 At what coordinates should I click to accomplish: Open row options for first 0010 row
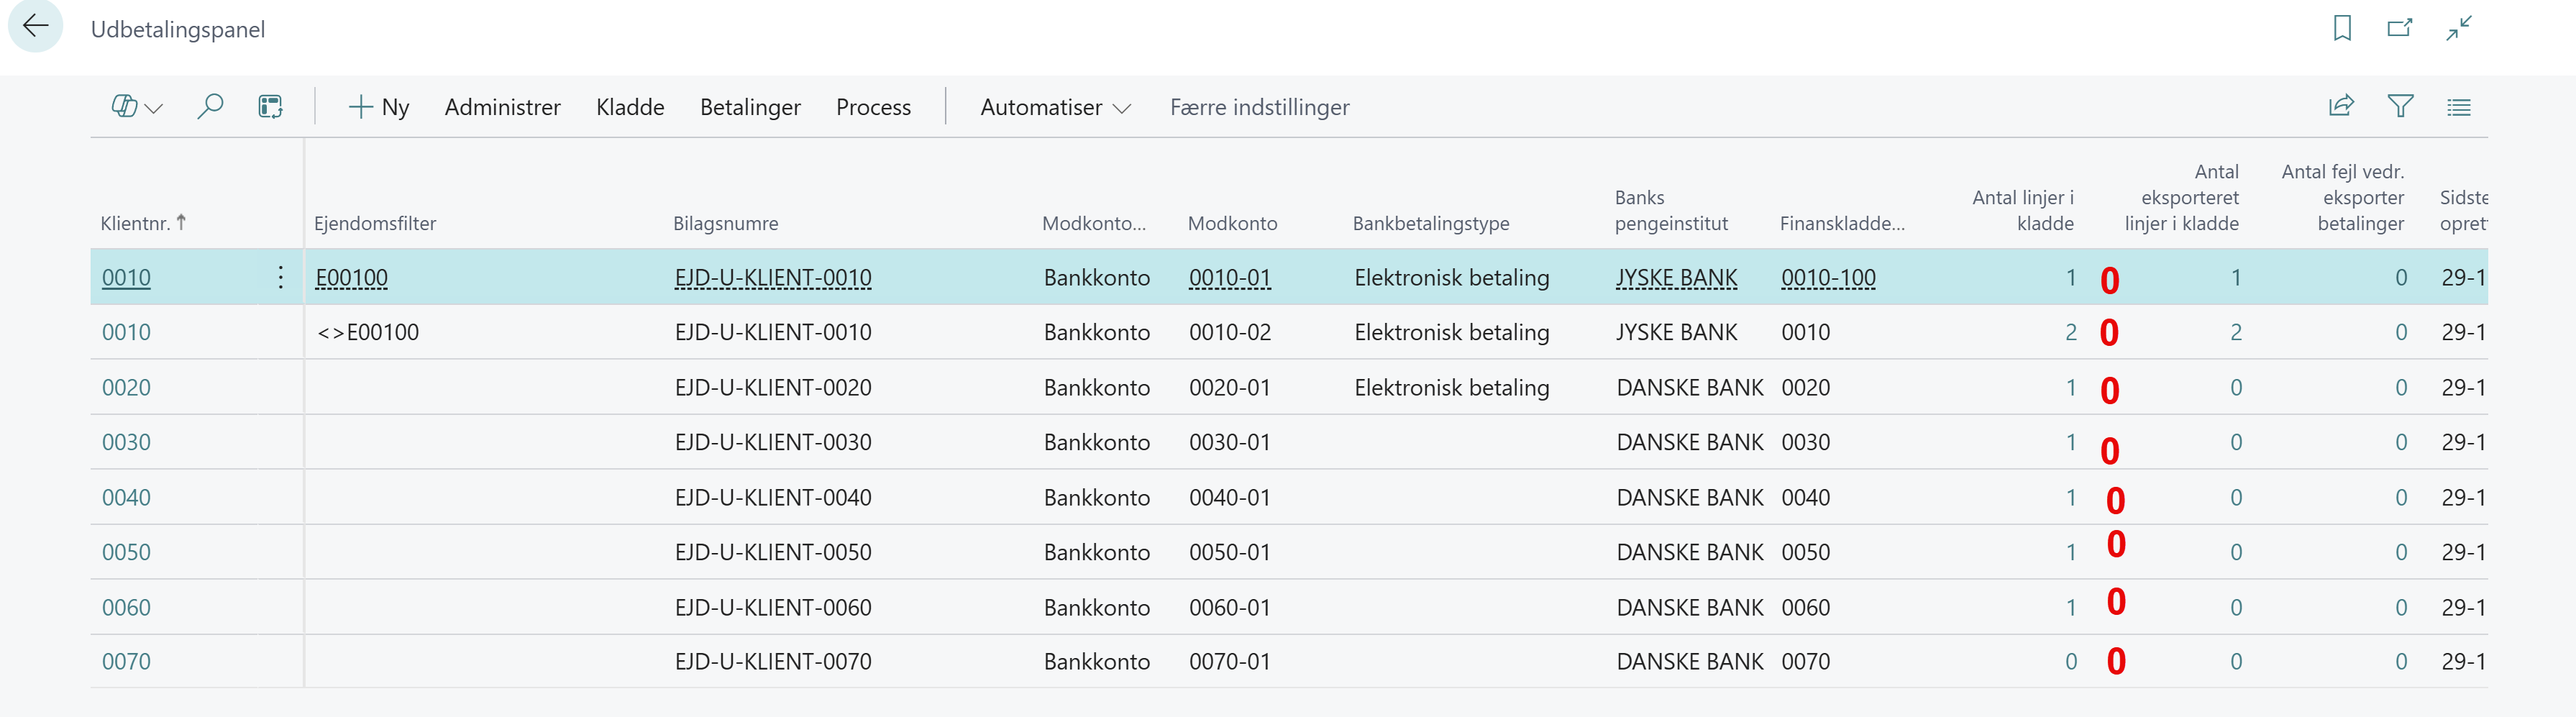pyautogui.click(x=281, y=277)
